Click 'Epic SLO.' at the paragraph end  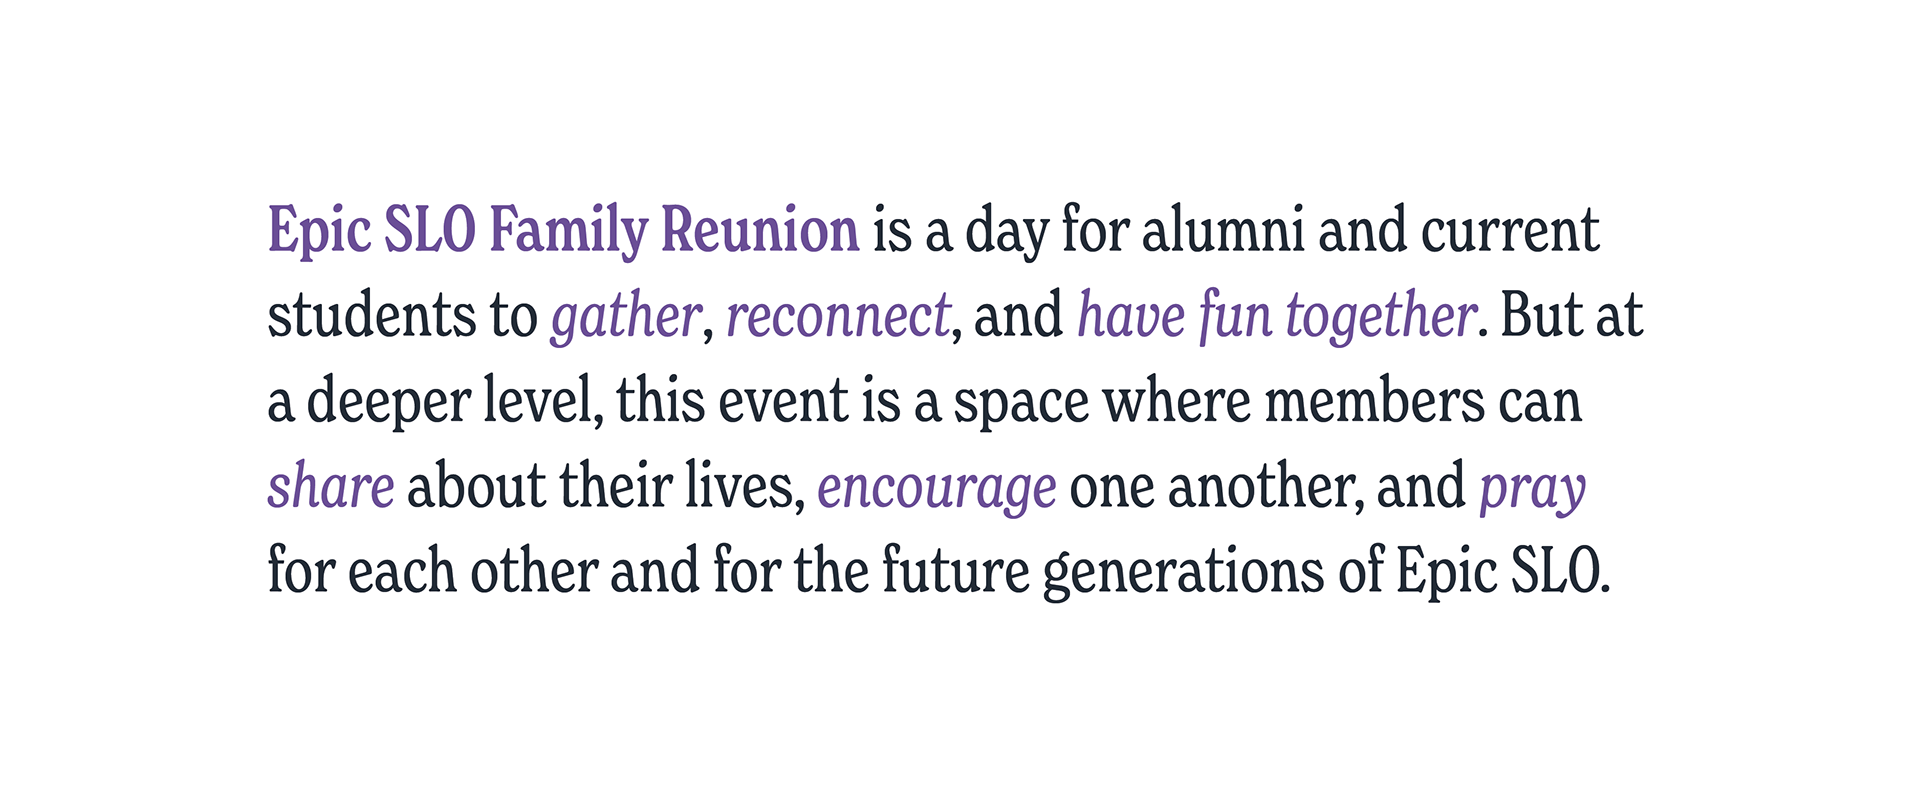[1503, 573]
